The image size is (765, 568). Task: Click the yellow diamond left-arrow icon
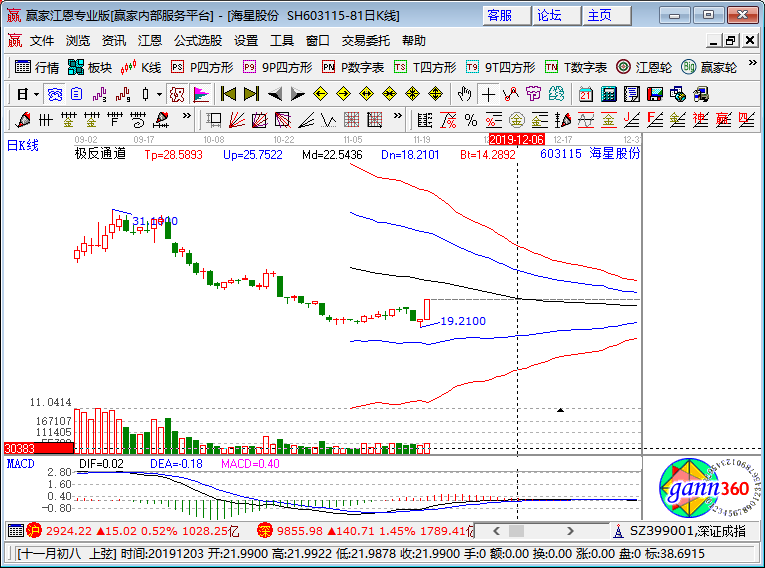pyautogui.click(x=321, y=94)
